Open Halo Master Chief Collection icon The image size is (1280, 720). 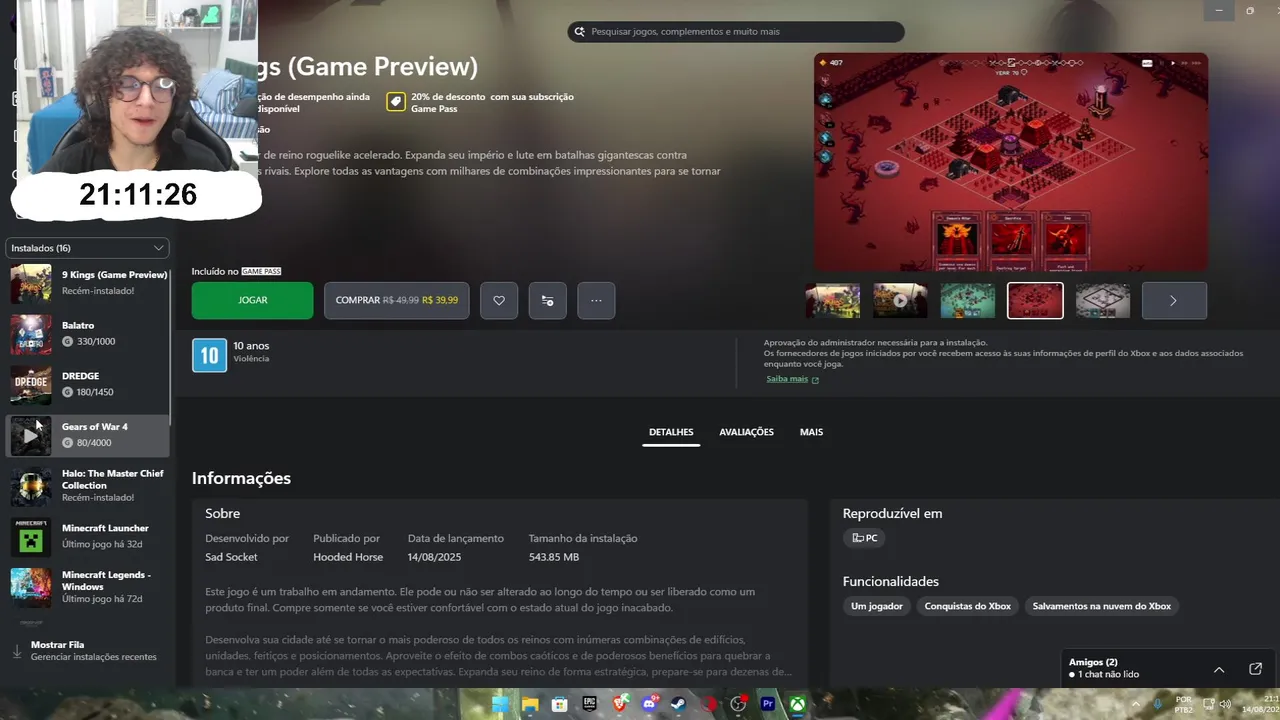[x=30, y=486]
